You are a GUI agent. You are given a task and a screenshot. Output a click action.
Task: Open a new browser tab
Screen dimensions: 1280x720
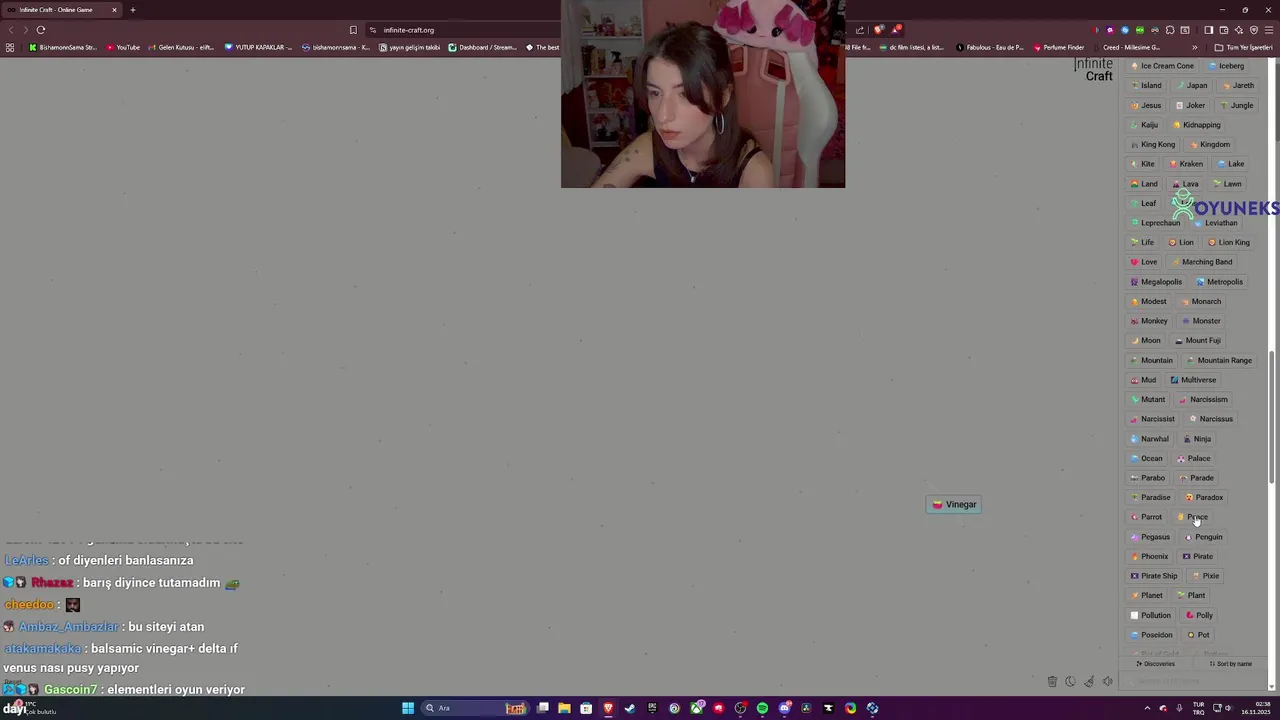132,10
